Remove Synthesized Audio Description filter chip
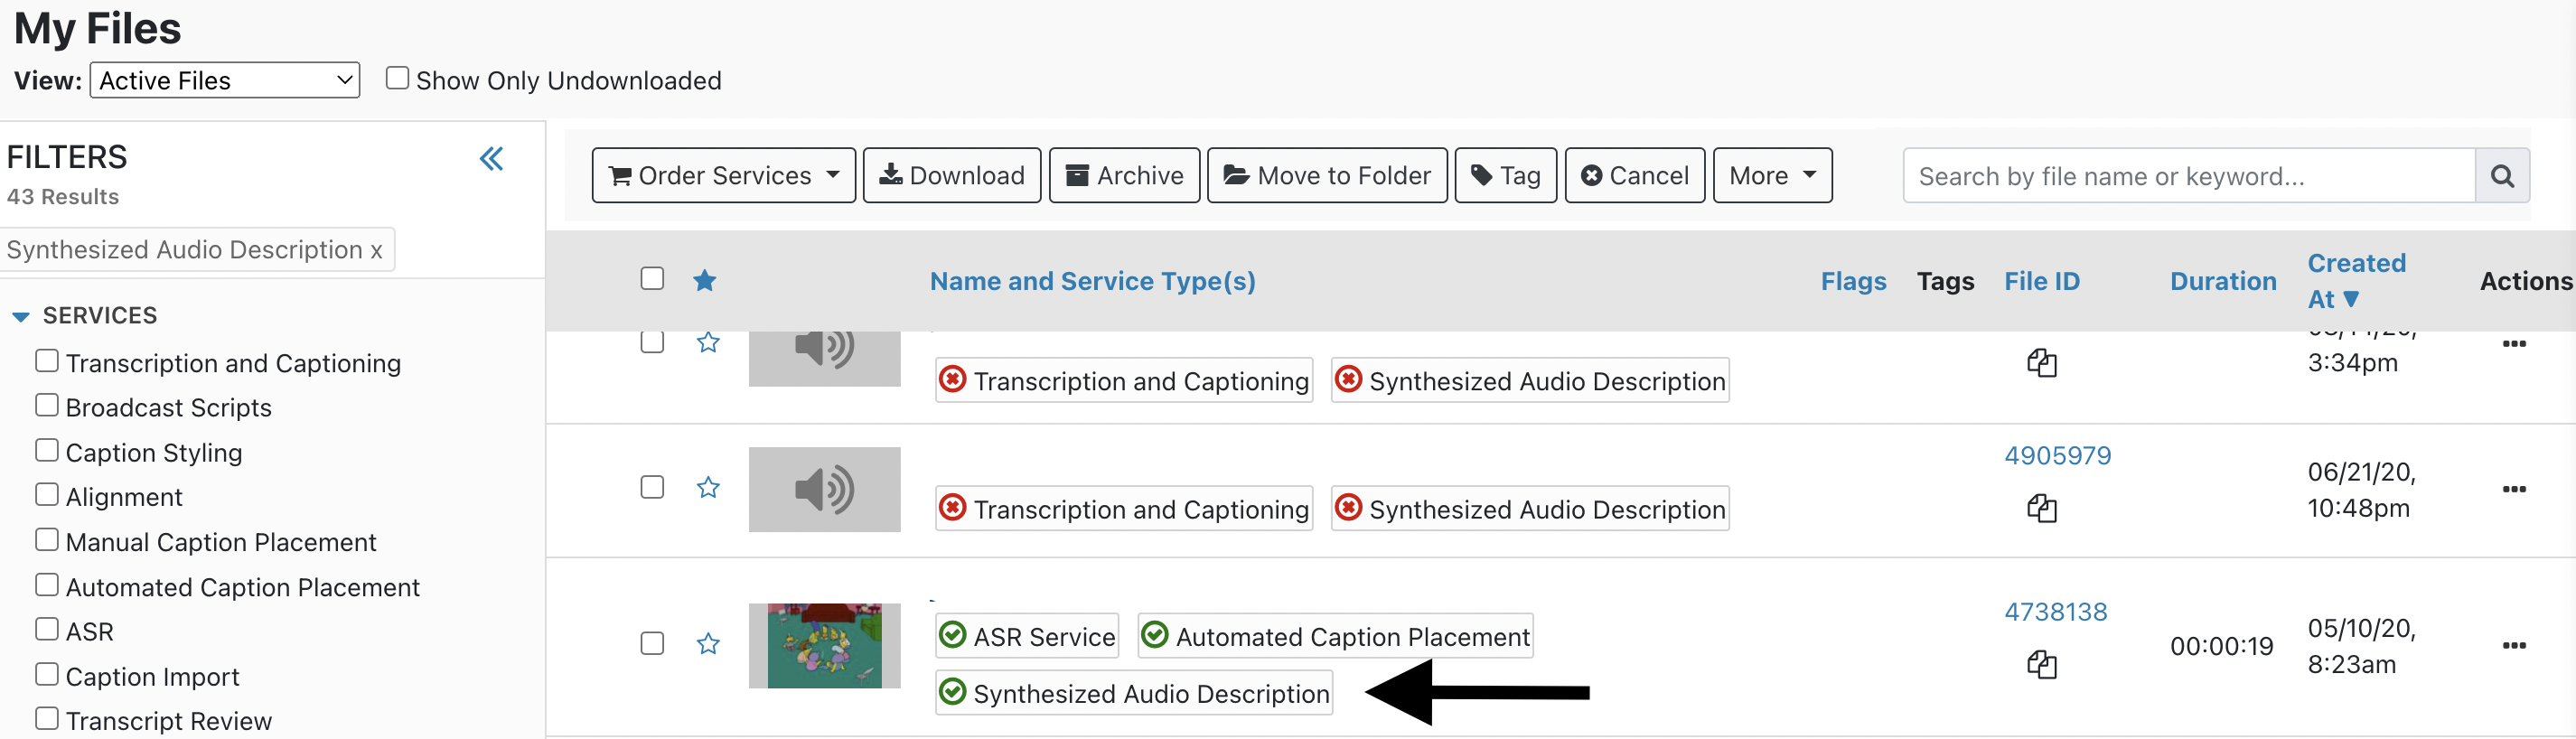Image resolution: width=2576 pixels, height=739 pixels. pos(376,250)
